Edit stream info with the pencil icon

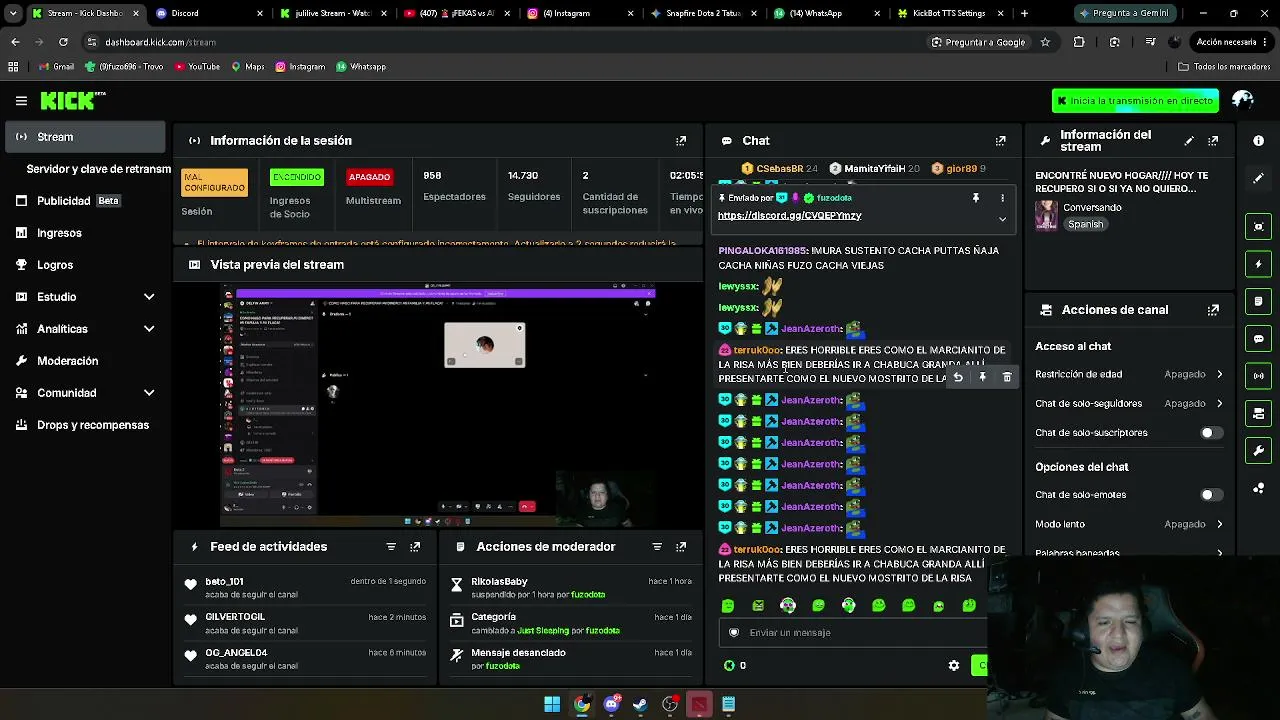click(x=1189, y=141)
